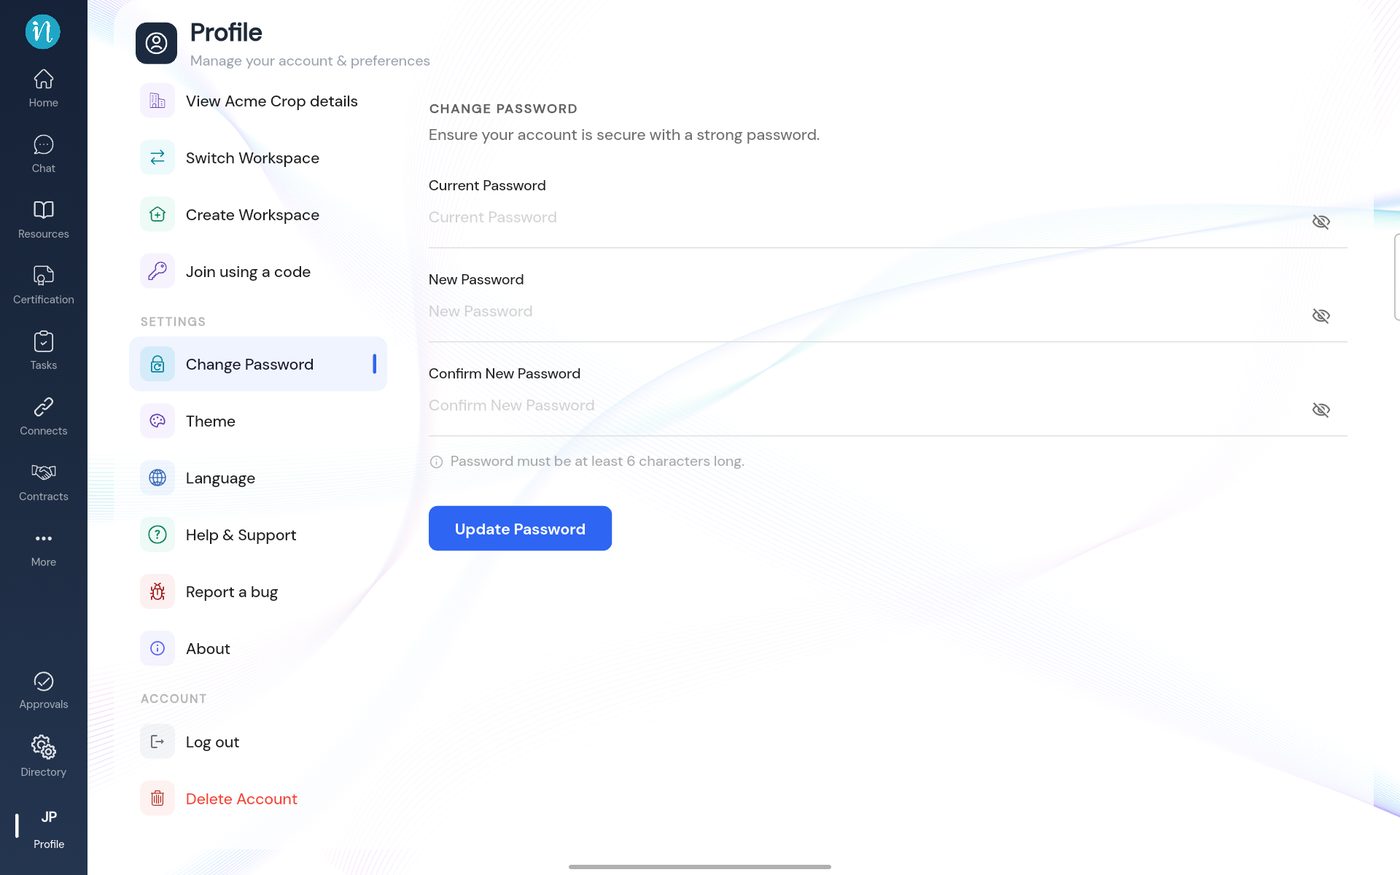1400x875 pixels.
Task: Open Connects from the sidebar
Action: (43, 417)
